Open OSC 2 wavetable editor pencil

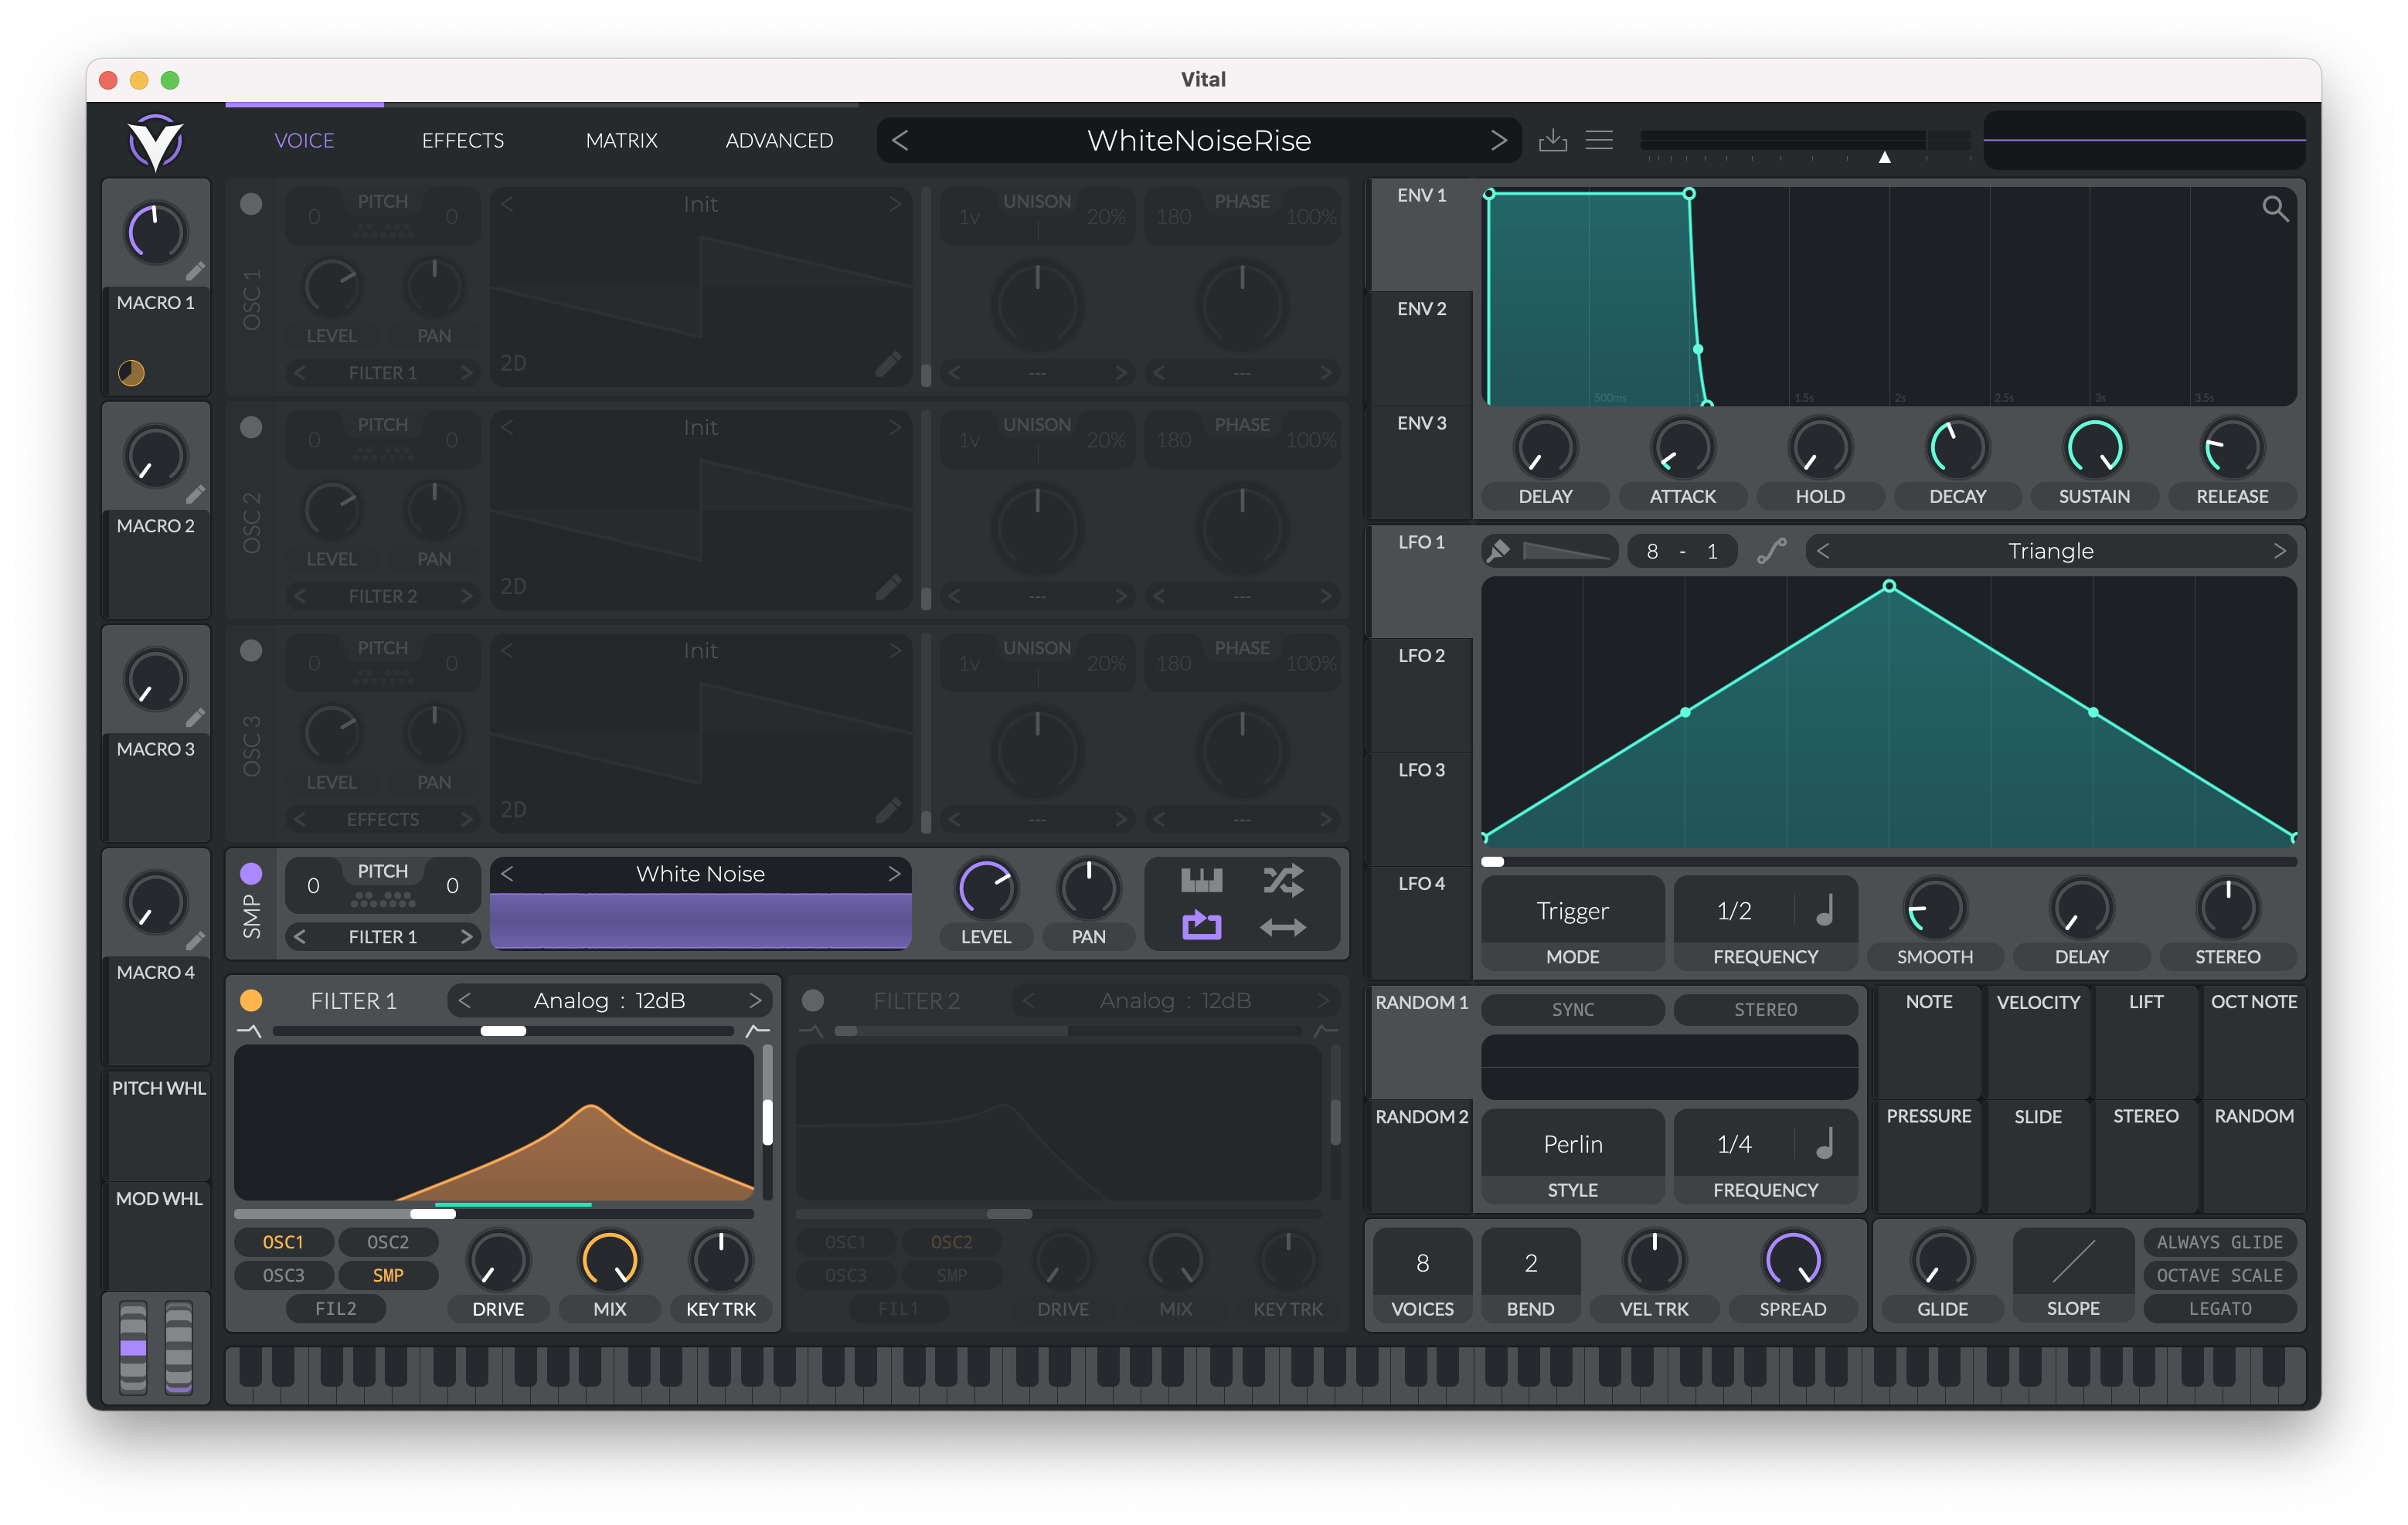tap(887, 586)
